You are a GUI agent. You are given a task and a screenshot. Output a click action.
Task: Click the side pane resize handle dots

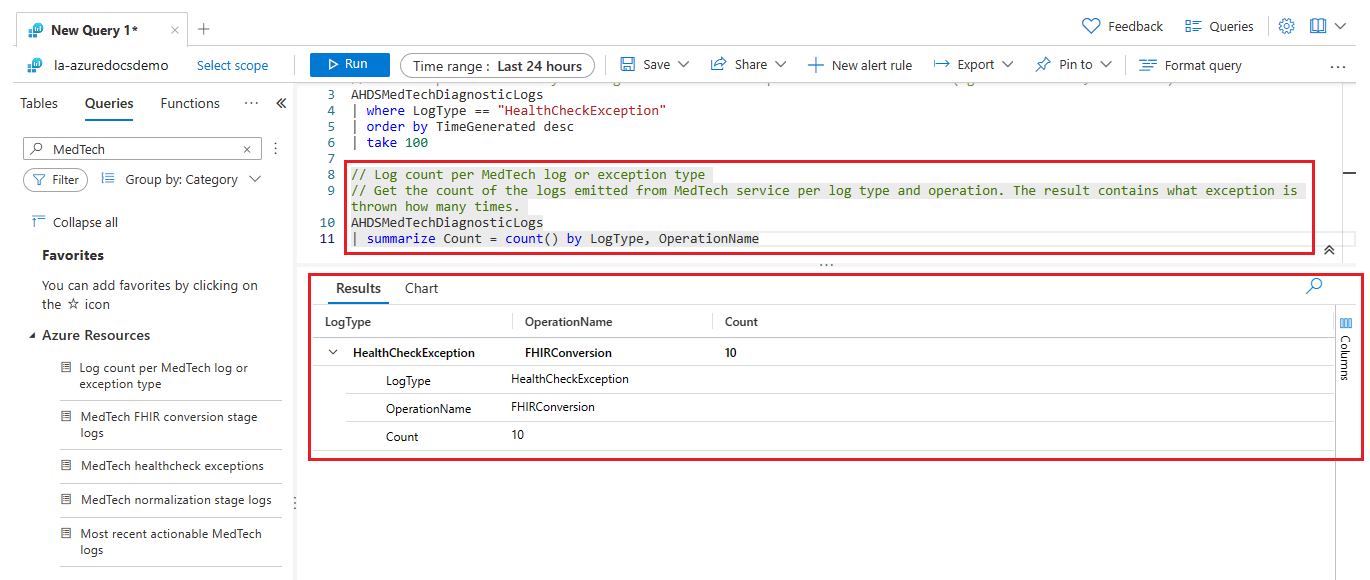(x=294, y=502)
